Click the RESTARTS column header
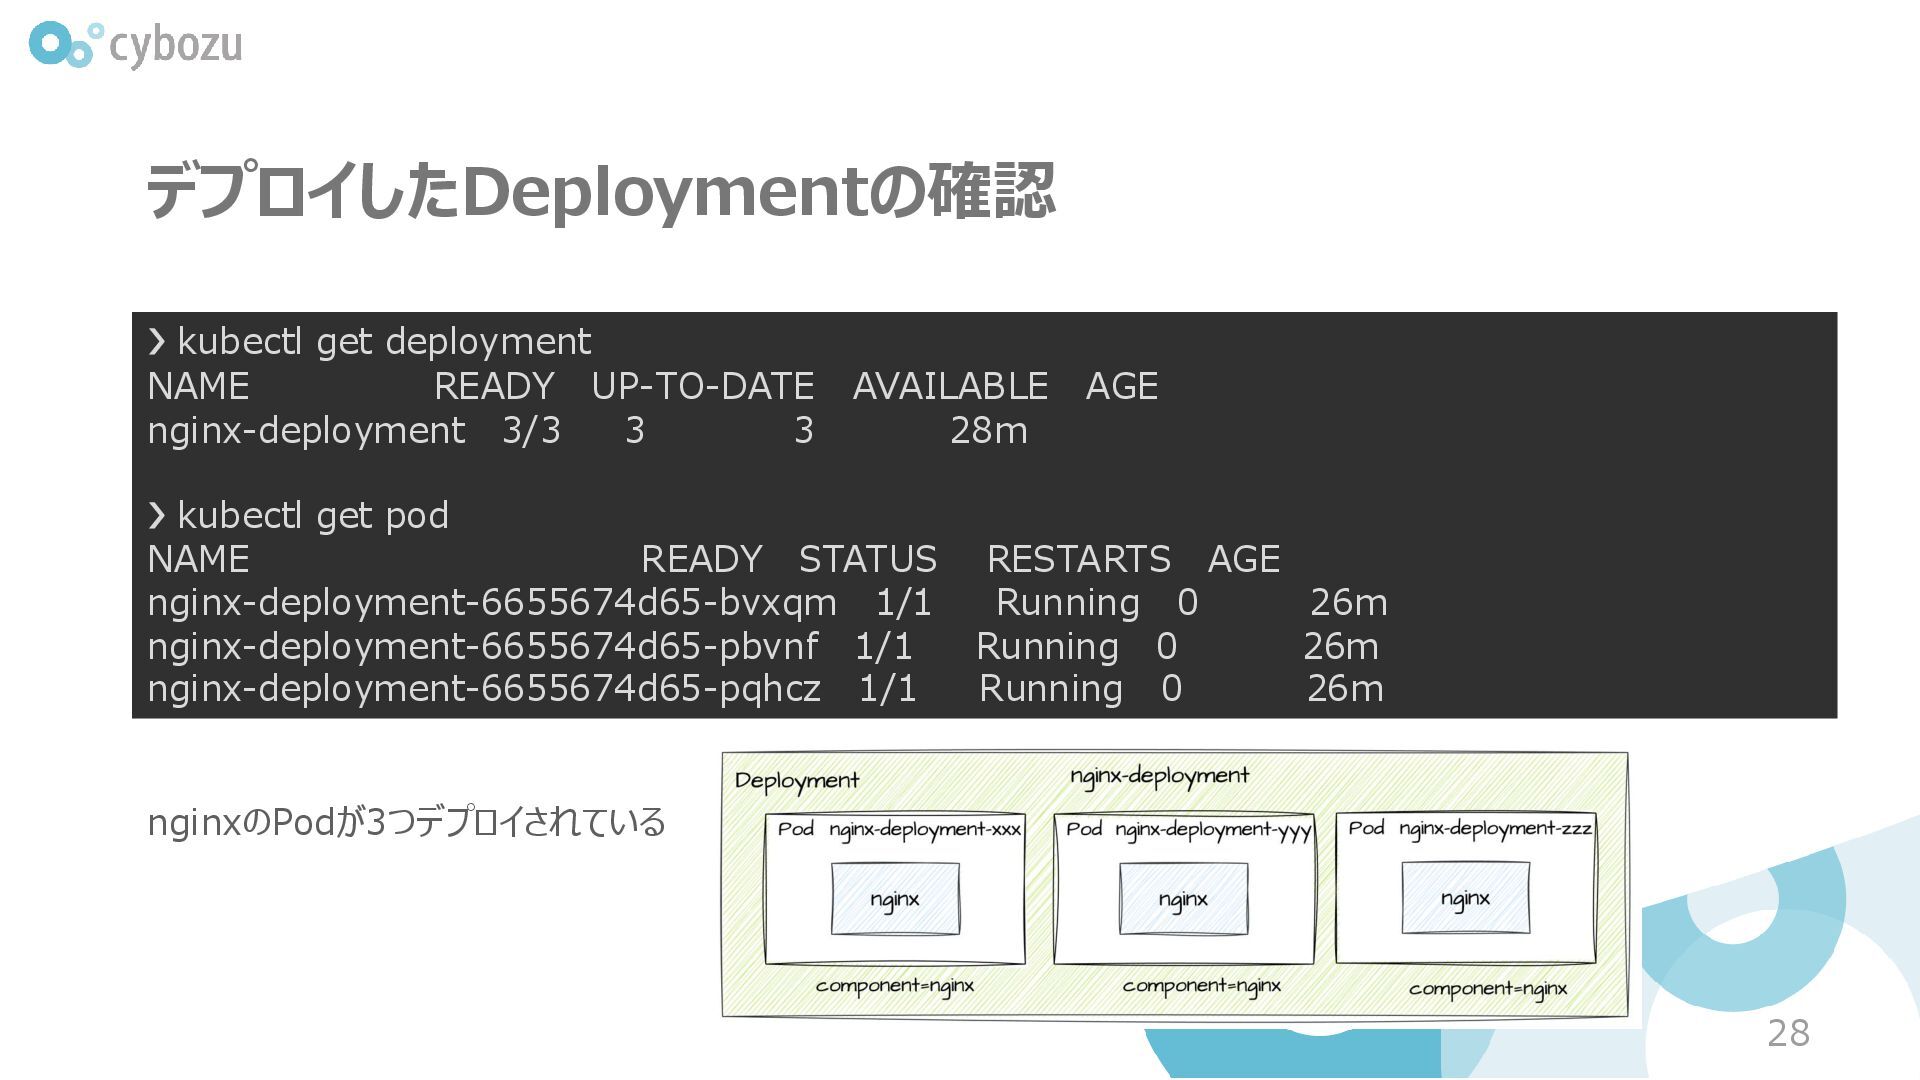 coord(1078,559)
